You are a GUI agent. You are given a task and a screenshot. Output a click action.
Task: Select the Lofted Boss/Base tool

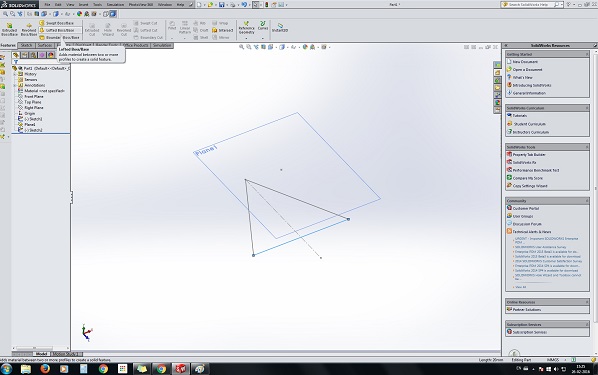click(60, 30)
